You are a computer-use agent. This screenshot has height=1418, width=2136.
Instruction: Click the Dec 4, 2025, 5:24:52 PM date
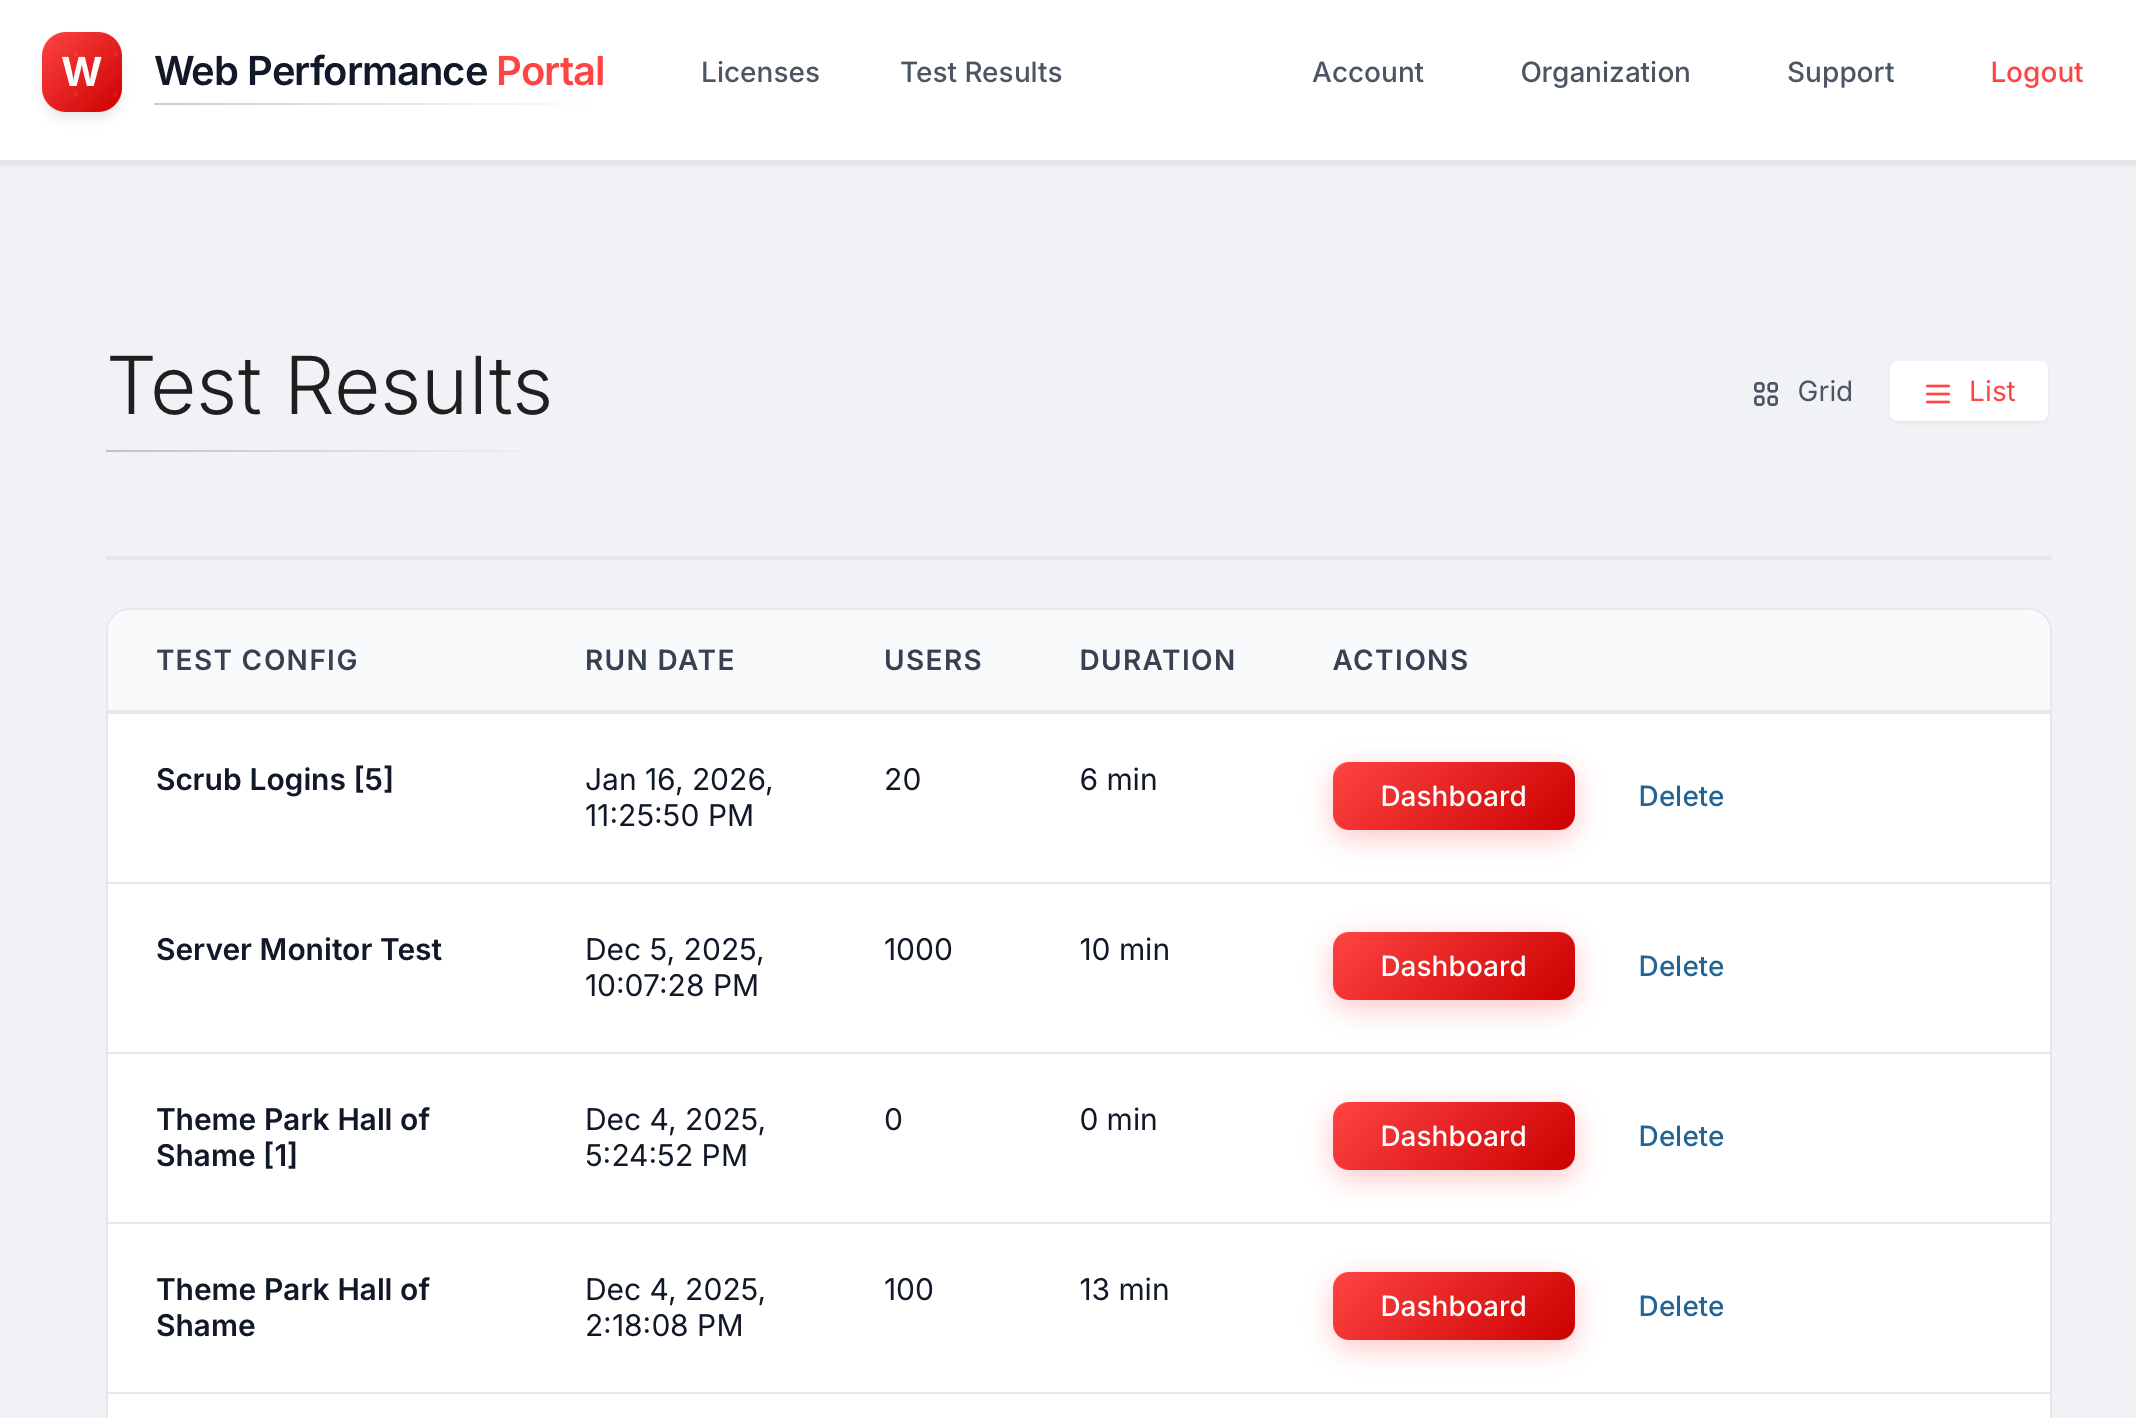[676, 1137]
